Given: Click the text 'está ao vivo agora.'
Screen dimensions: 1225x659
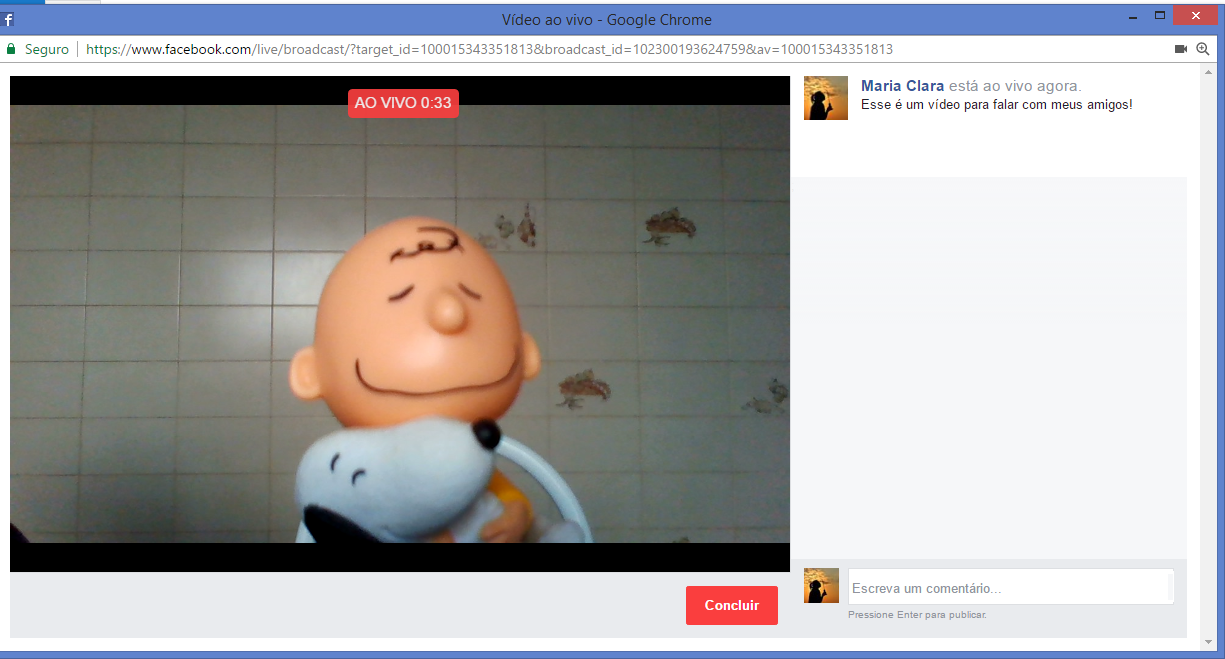Looking at the screenshot, I should [1015, 86].
